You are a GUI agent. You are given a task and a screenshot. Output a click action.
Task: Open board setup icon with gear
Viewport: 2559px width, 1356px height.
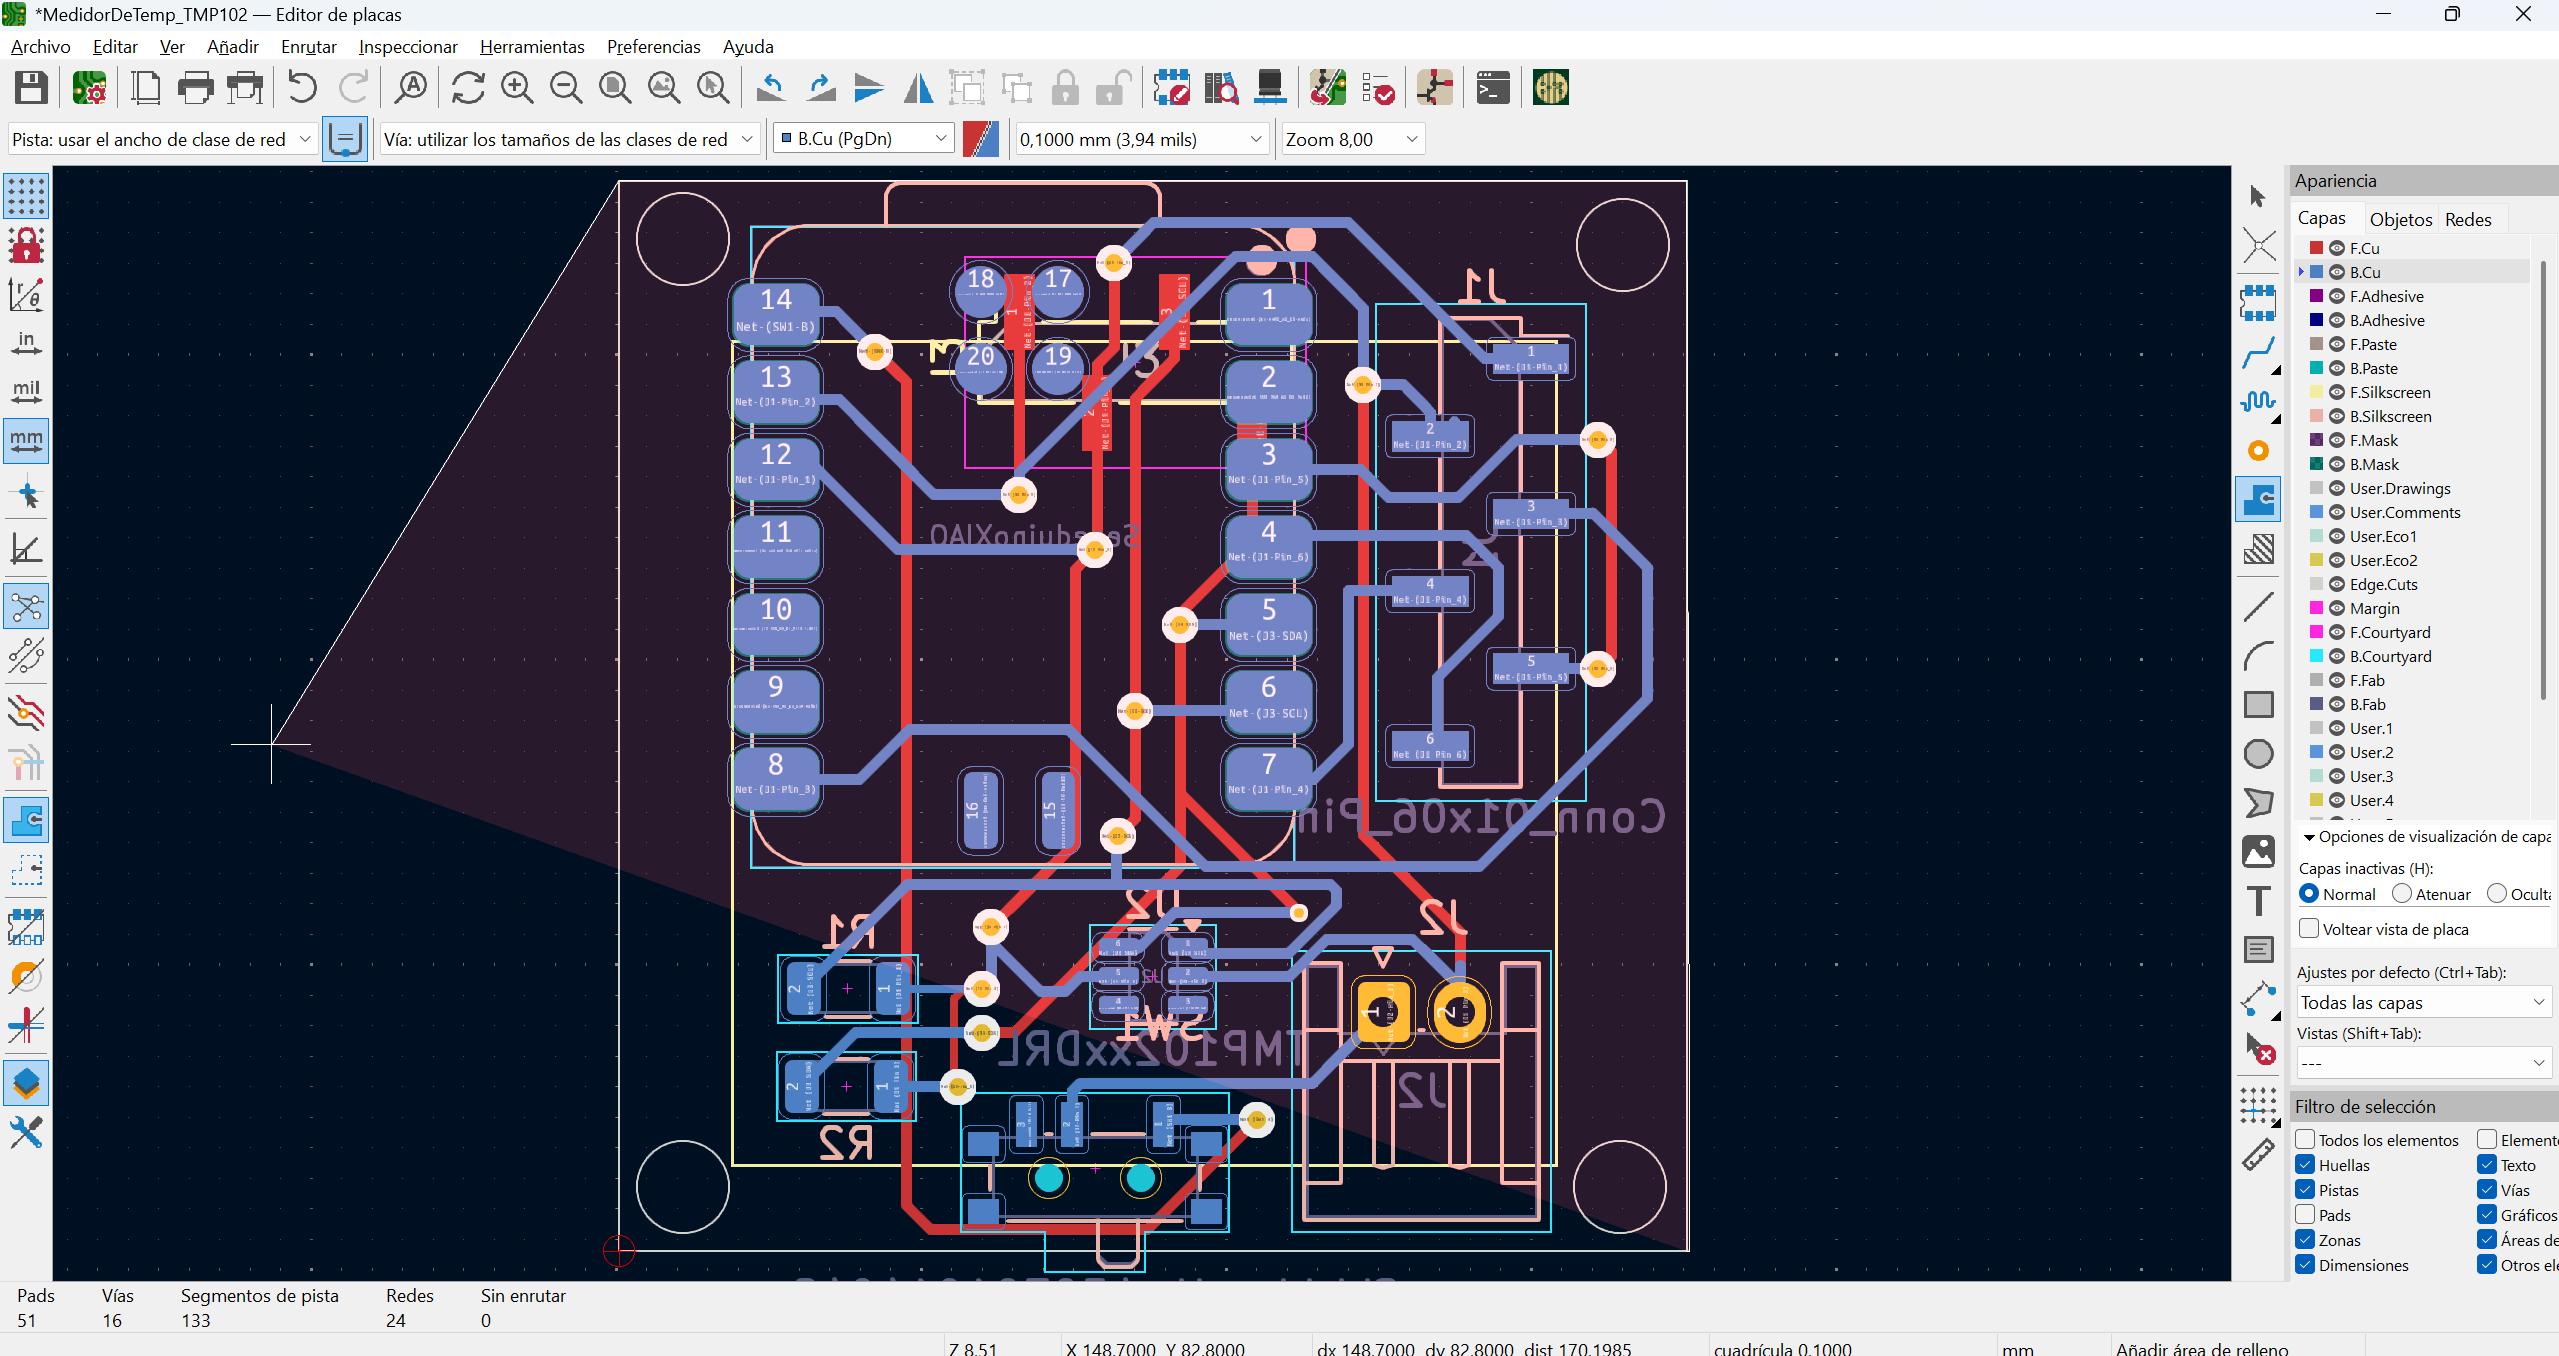tap(90, 88)
